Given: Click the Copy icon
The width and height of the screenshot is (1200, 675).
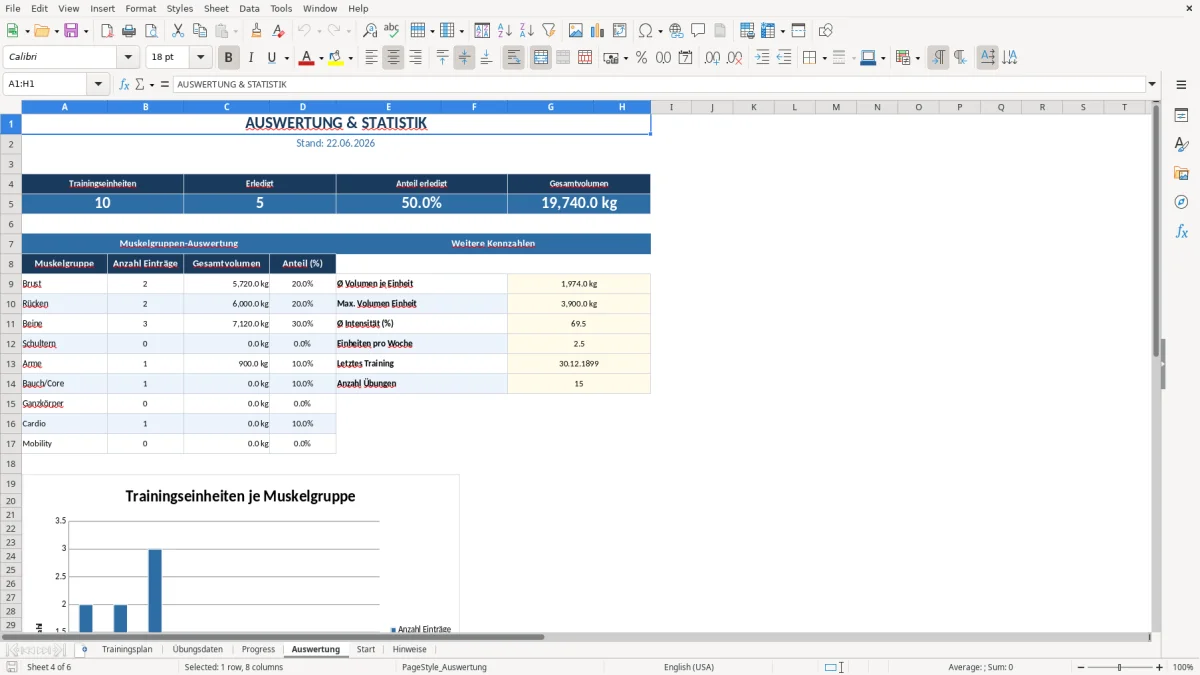Looking at the screenshot, I should [200, 31].
